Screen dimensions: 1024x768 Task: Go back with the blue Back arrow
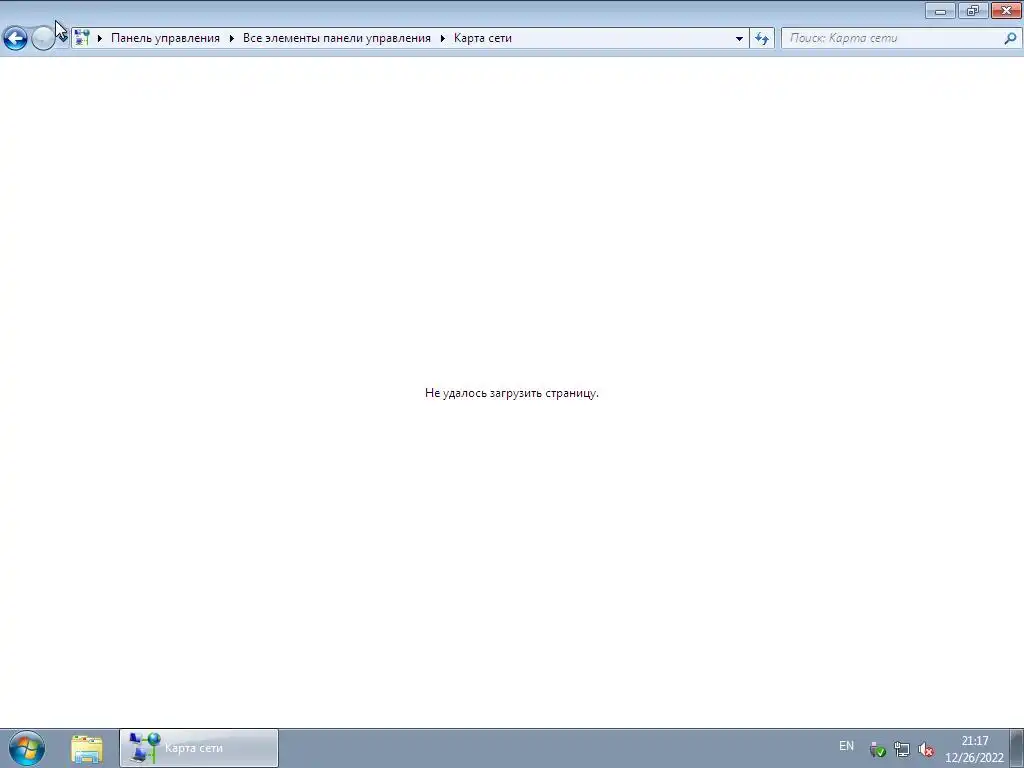pyautogui.click(x=16, y=38)
